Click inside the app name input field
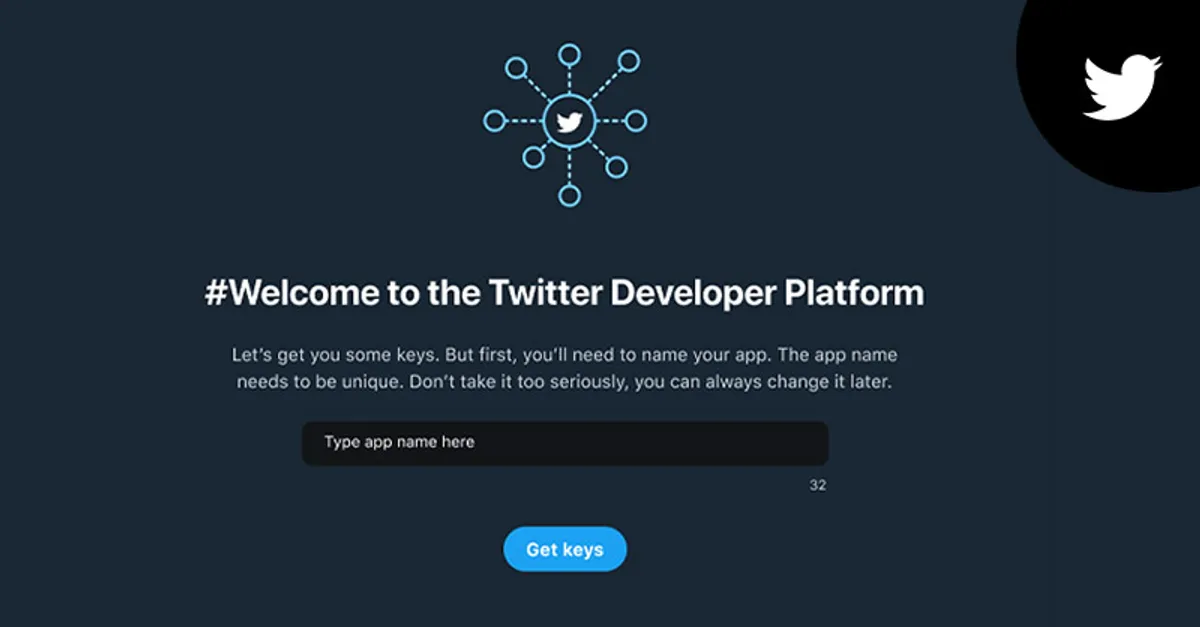This screenshot has width=1200, height=627. click(565, 442)
